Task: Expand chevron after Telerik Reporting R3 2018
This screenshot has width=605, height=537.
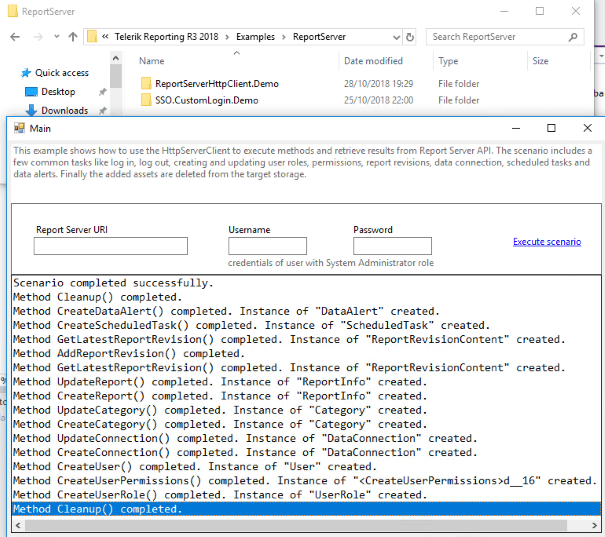Action: (227, 37)
